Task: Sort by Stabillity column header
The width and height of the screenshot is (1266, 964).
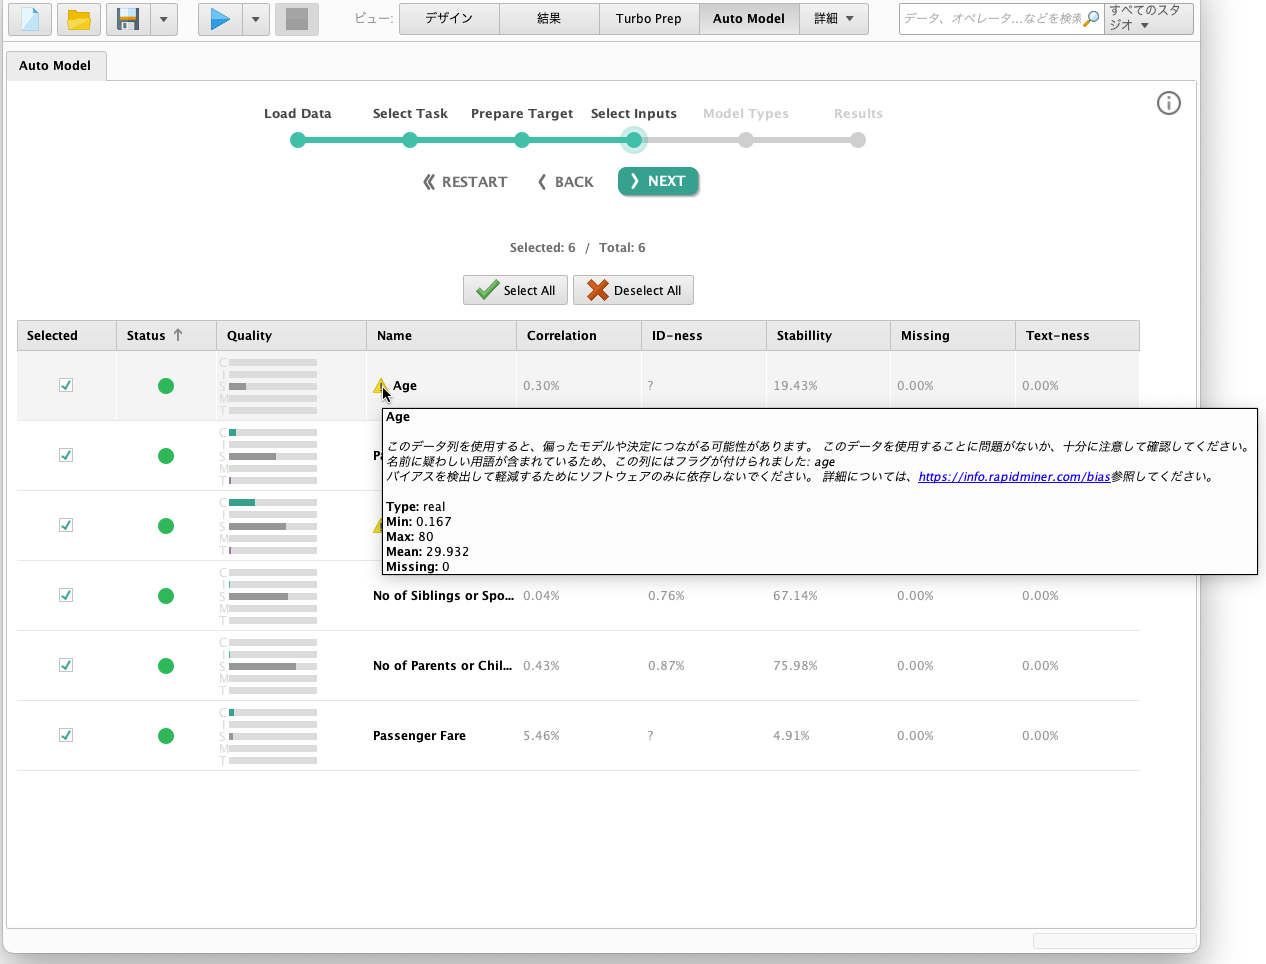Action: 828,336
